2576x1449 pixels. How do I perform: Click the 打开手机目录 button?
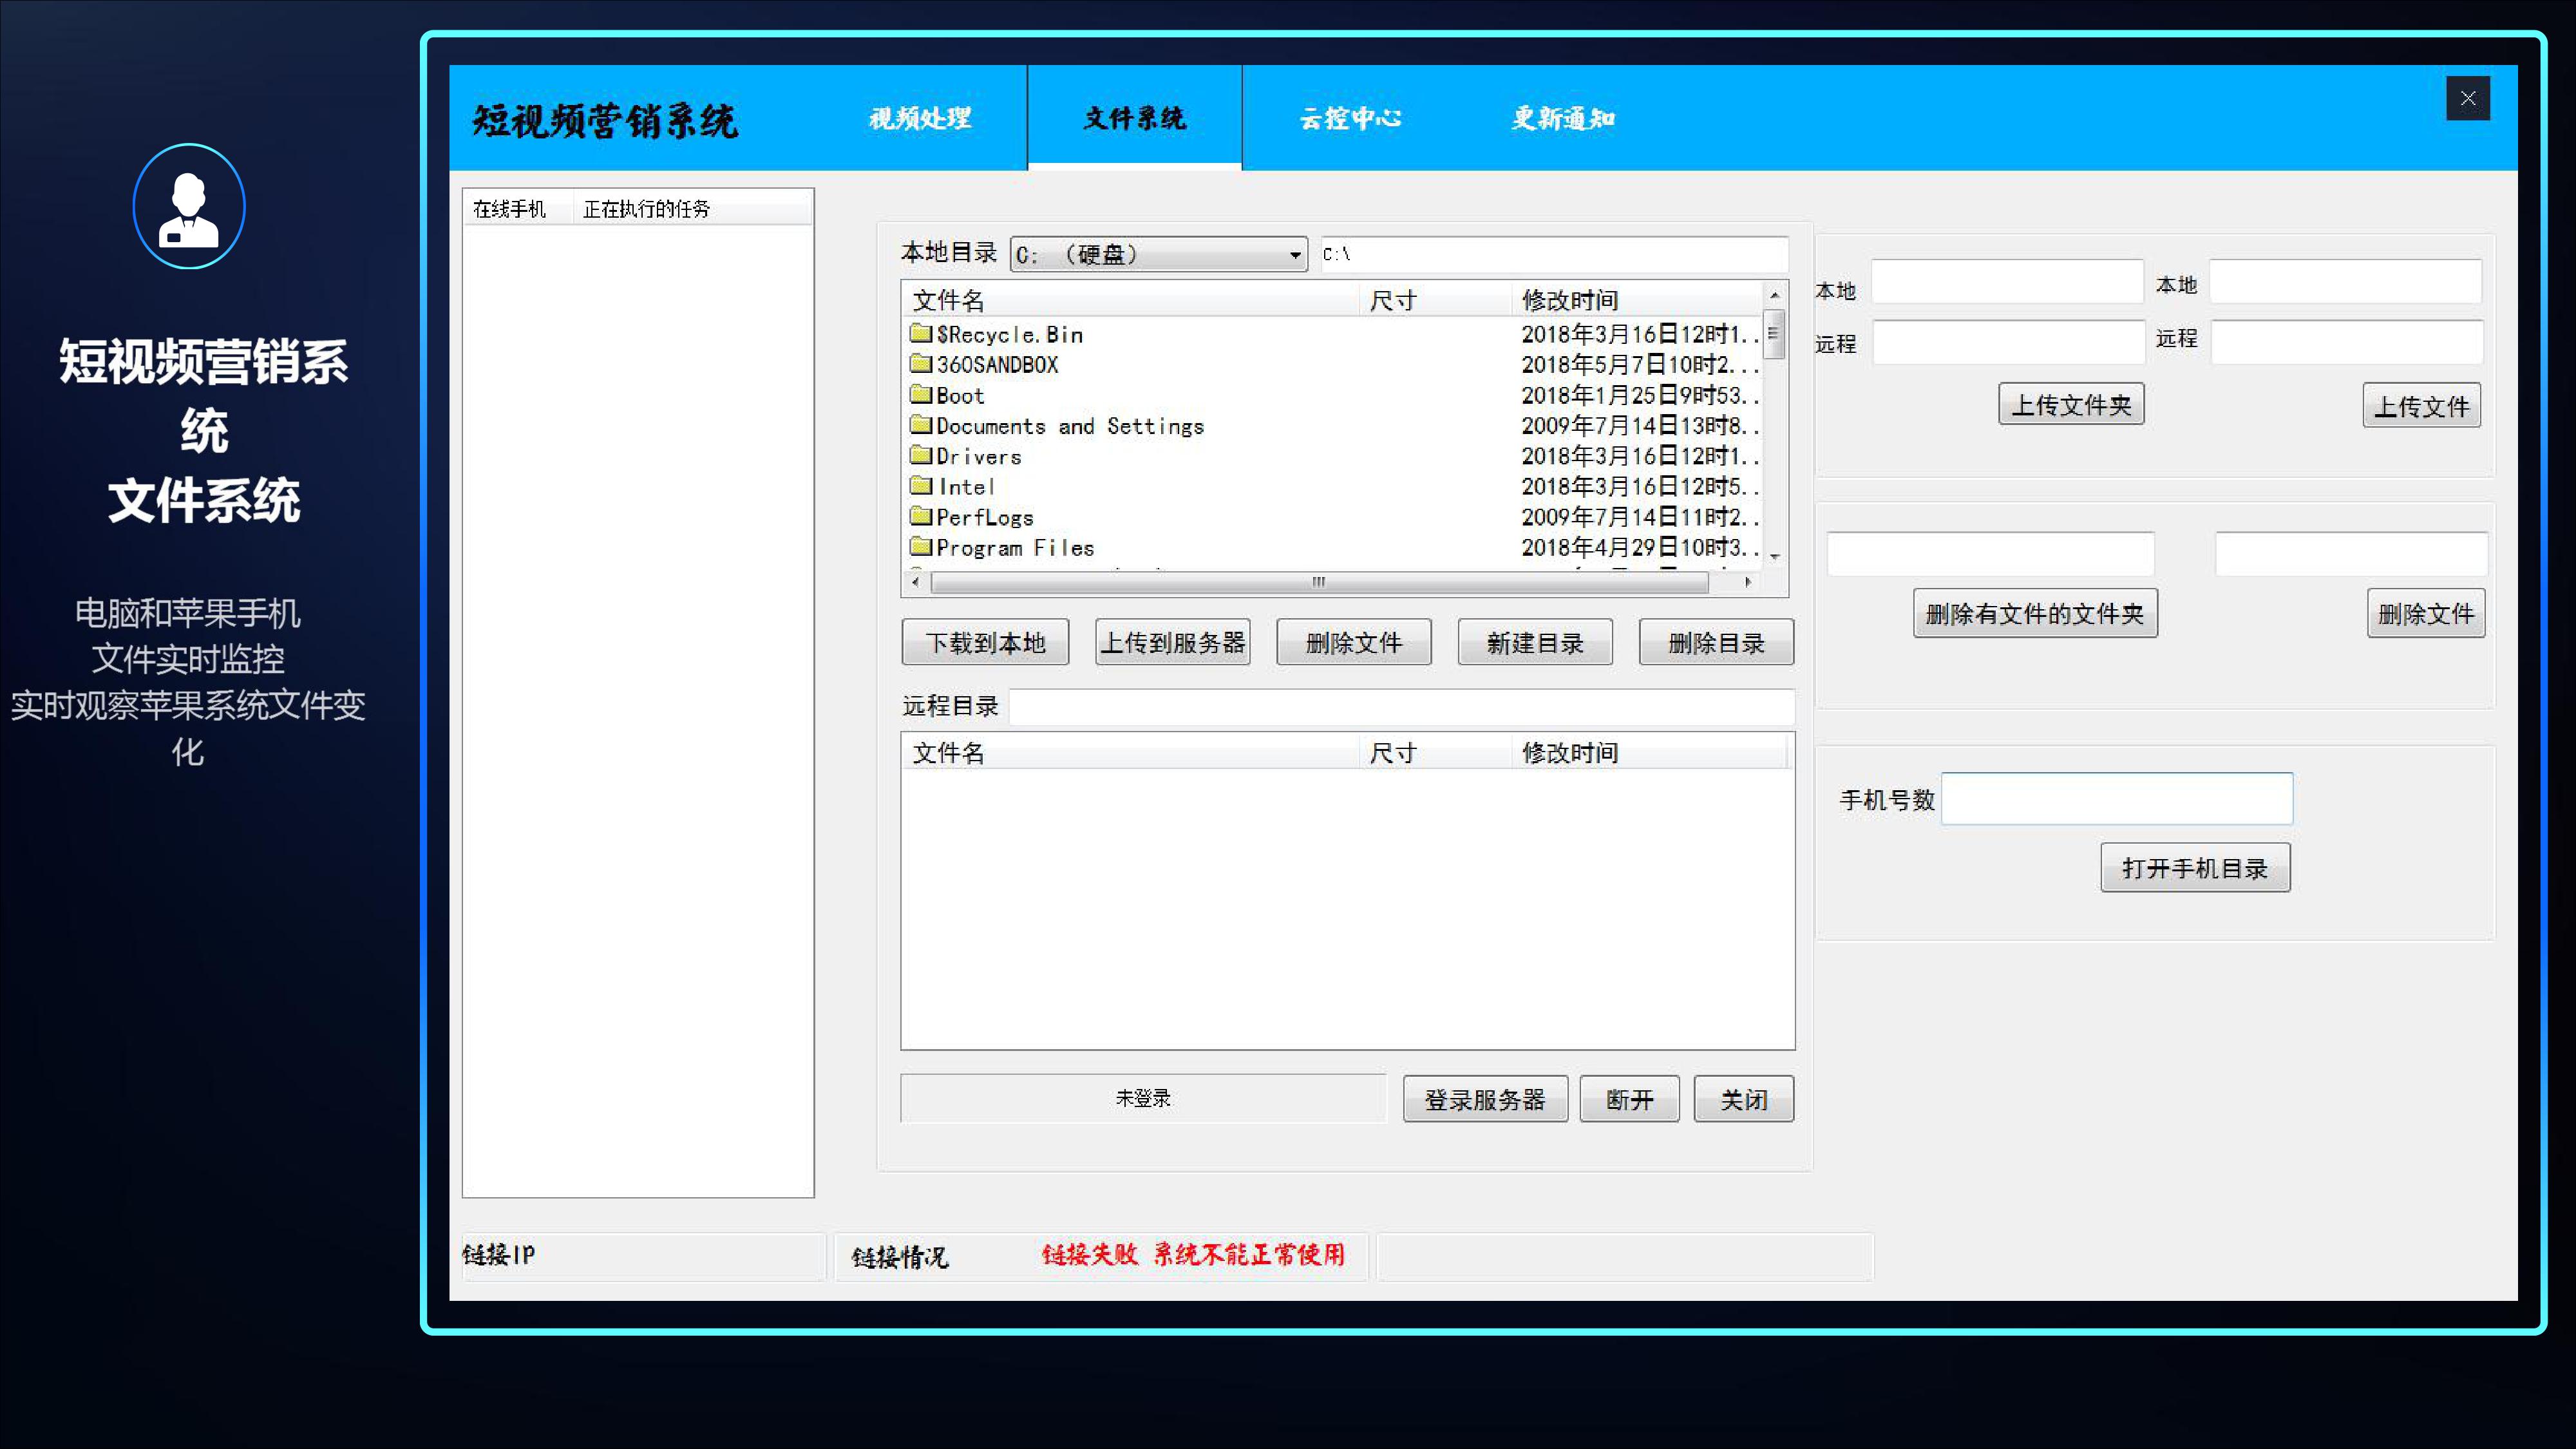[2195, 867]
